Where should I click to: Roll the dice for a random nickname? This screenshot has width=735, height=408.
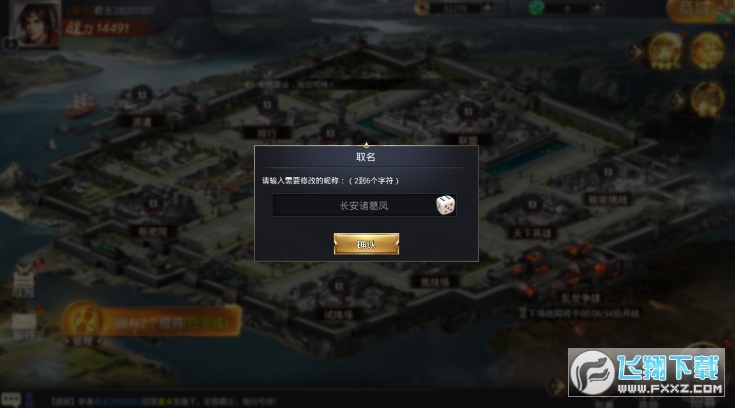click(x=445, y=205)
